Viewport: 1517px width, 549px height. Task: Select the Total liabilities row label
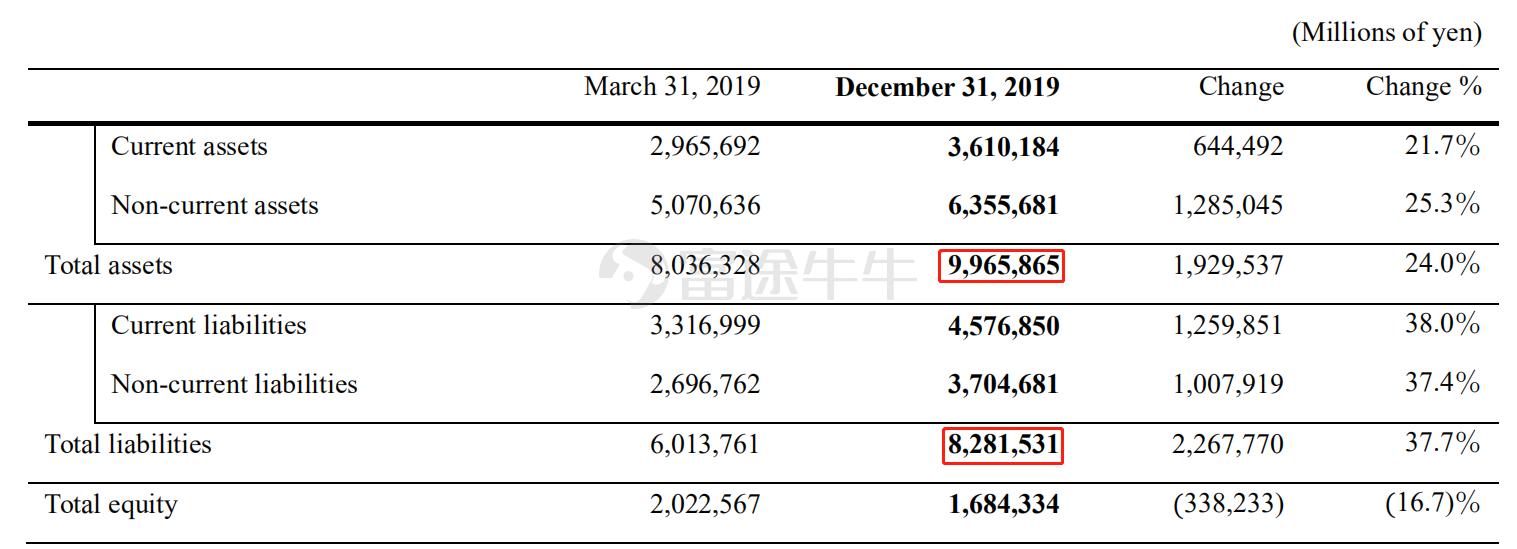[x=128, y=444]
